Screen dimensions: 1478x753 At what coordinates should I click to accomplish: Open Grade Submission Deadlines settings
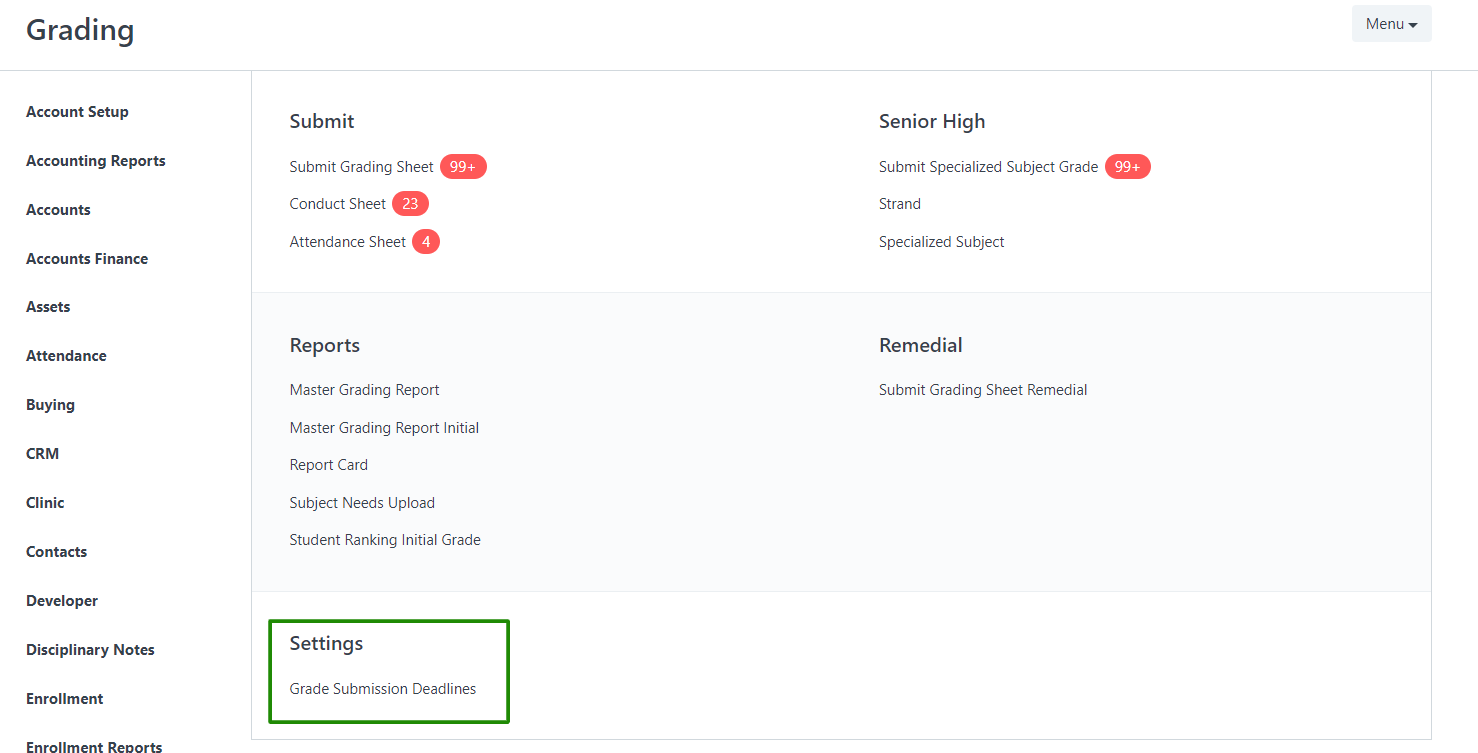383,689
